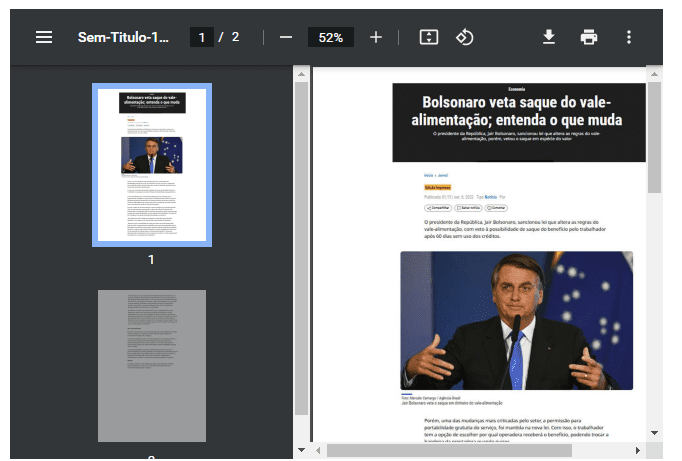The height and width of the screenshot is (461, 682).
Task: Toggle the sidebar with the hamburger menu icon
Action: click(x=44, y=37)
